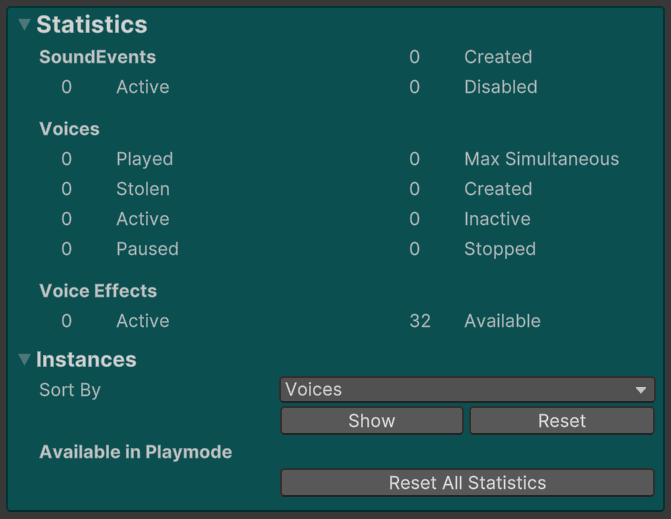
Task: Click the Inactive voices statistic label
Action: 497,219
